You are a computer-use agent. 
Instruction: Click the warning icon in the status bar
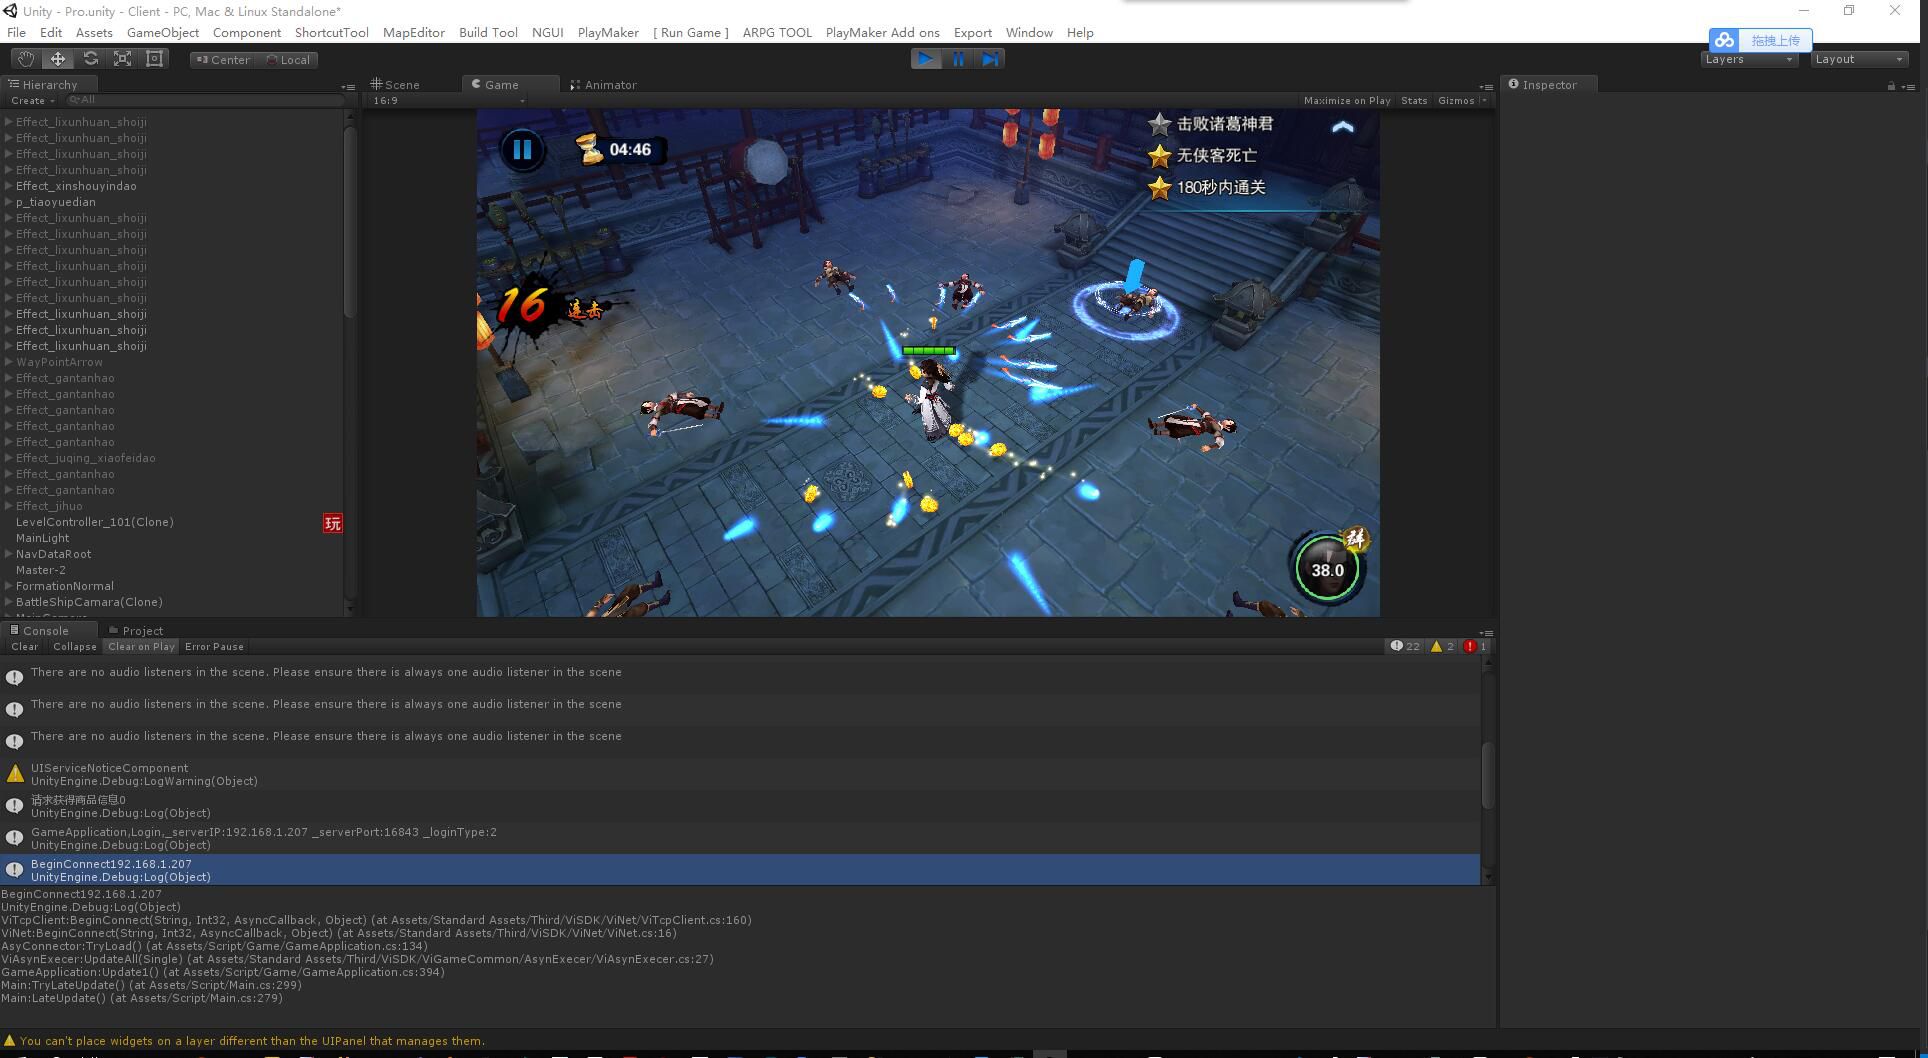click(10, 1041)
